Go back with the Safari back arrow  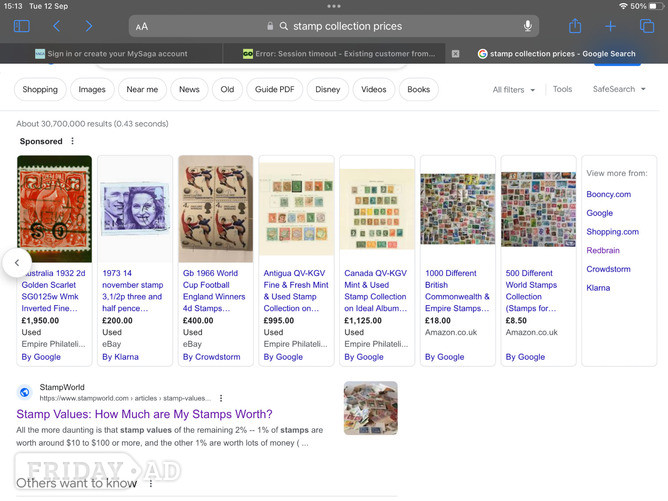pos(56,26)
